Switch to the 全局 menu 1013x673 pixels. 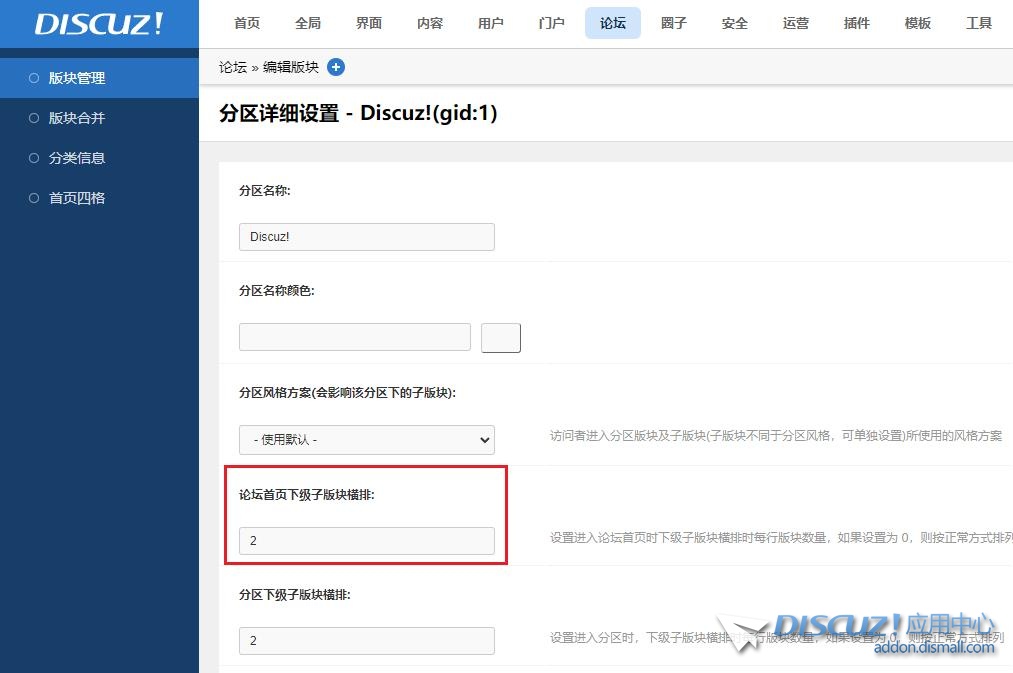point(308,23)
